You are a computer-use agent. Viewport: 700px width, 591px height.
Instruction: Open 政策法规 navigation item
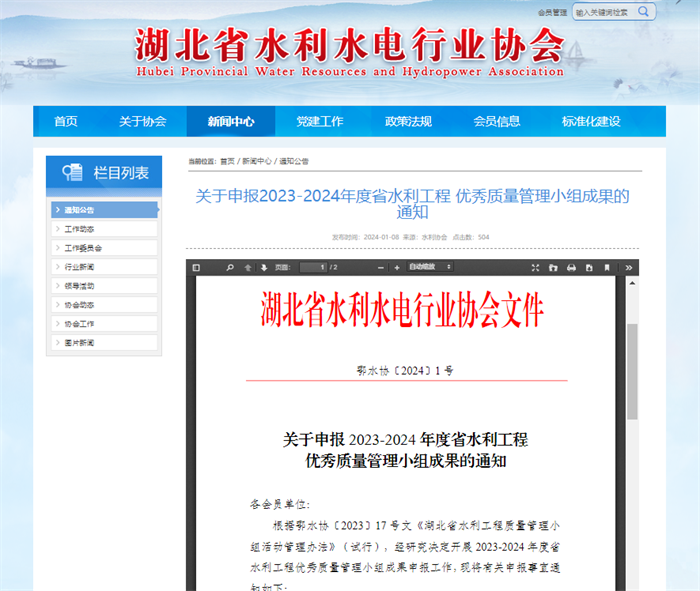[408, 121]
